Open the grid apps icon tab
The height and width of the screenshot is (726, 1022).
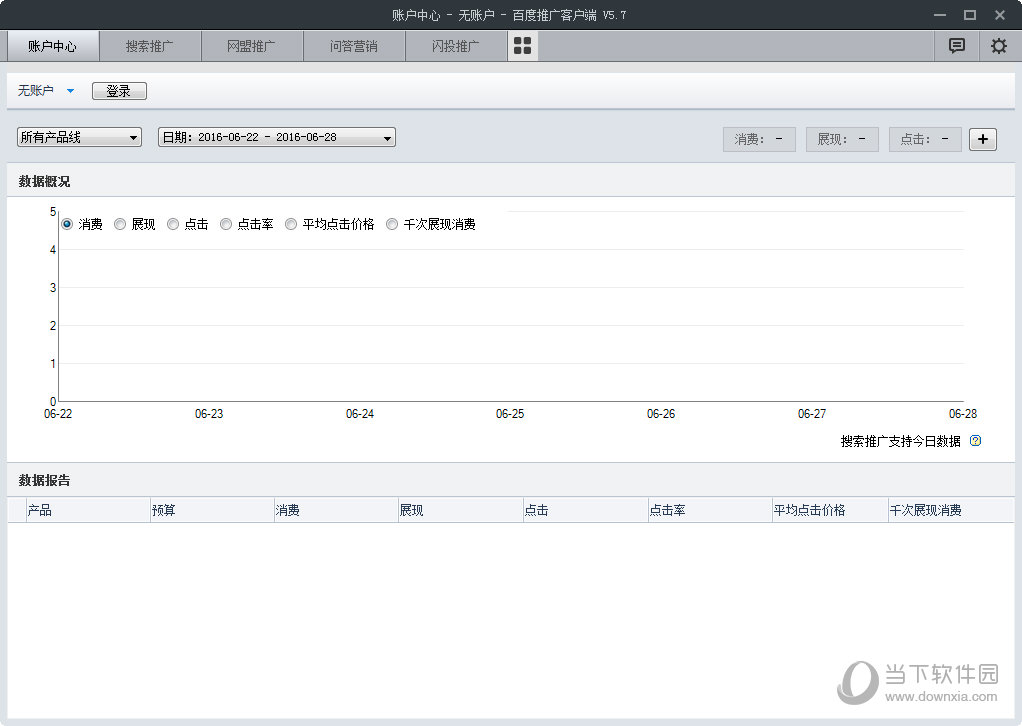click(x=523, y=46)
